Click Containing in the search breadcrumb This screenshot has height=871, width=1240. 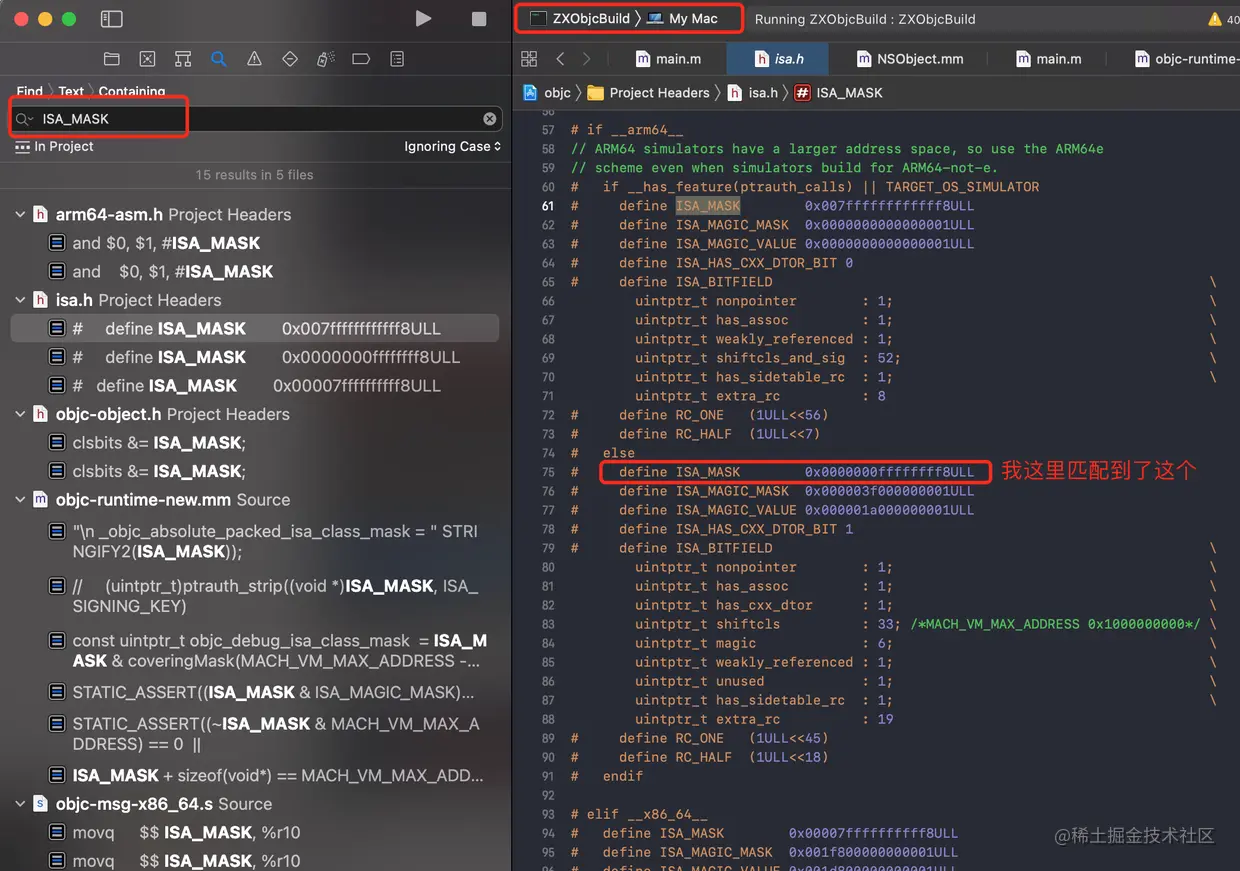click(132, 91)
